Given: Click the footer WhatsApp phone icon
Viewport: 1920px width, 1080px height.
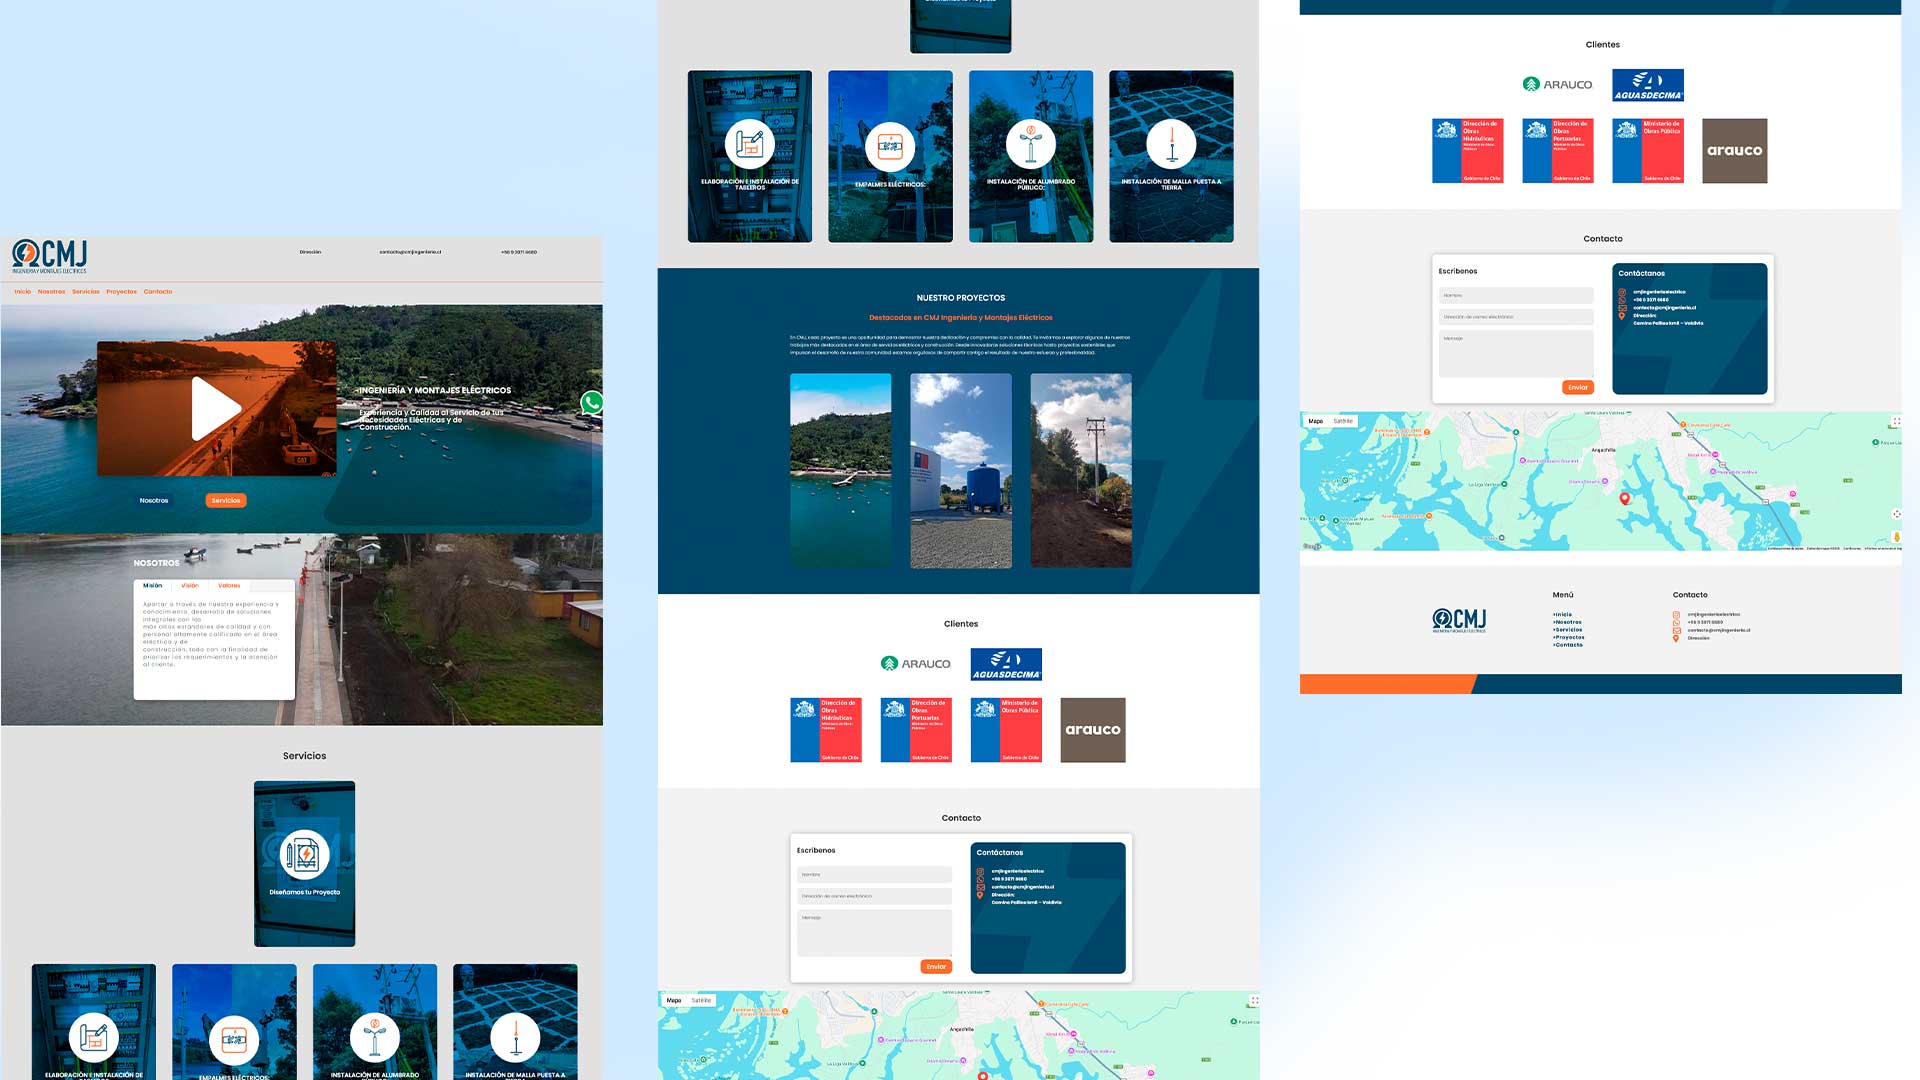Looking at the screenshot, I should (1676, 622).
